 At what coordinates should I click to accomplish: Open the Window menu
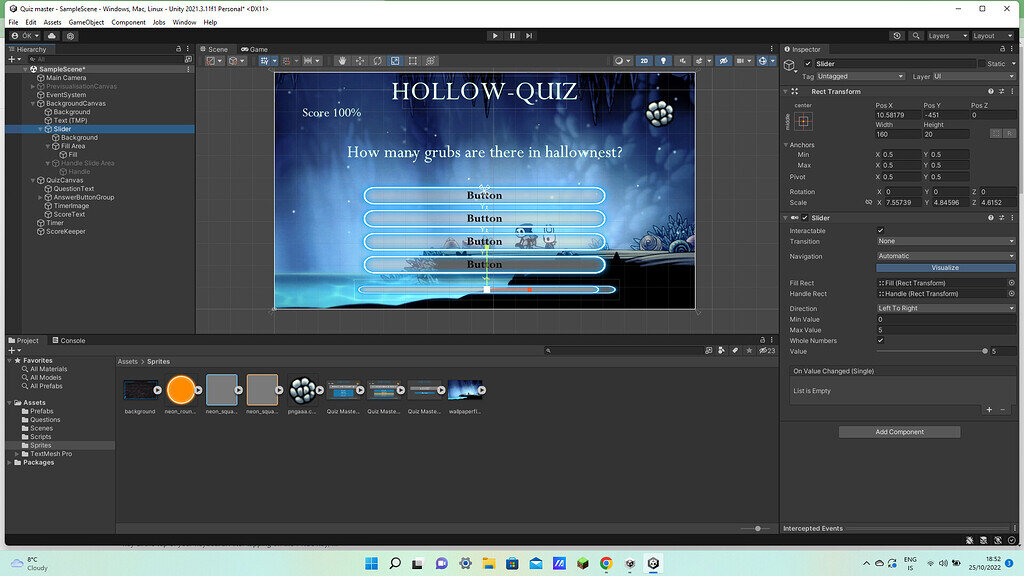[x=184, y=22]
